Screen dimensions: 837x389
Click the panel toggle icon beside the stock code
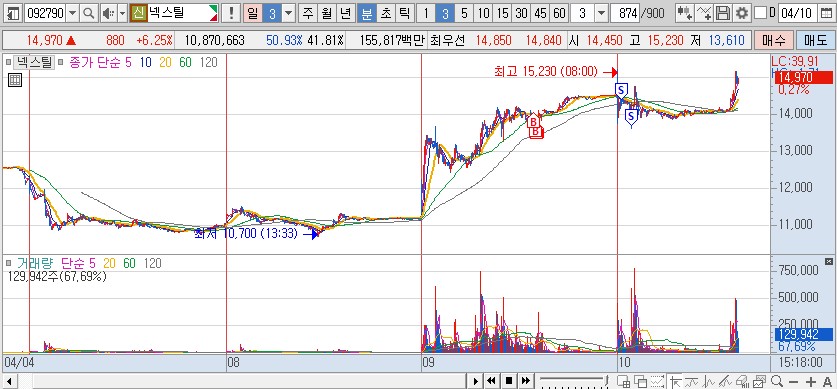click(x=14, y=13)
